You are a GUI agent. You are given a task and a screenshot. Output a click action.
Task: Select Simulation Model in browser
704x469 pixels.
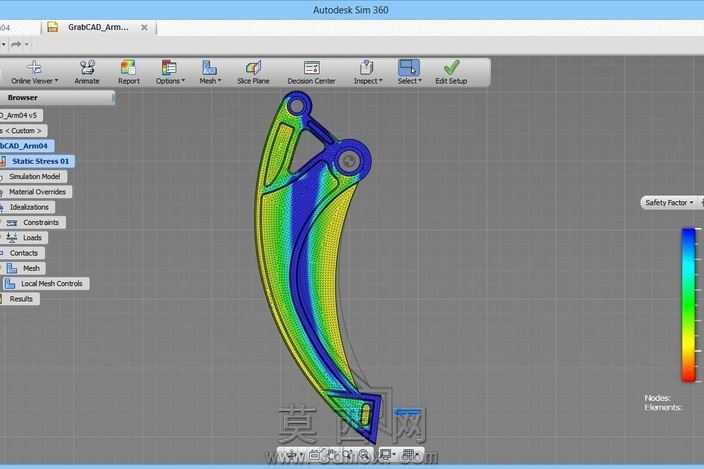(x=35, y=176)
